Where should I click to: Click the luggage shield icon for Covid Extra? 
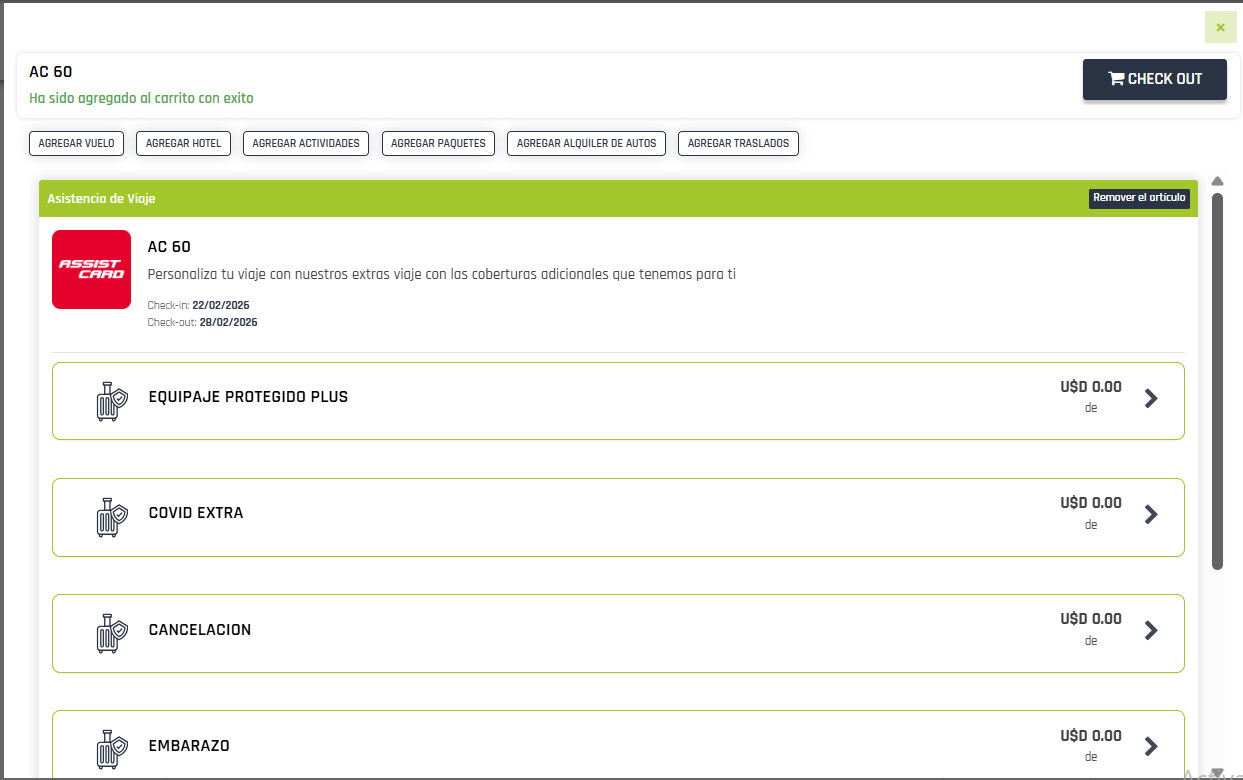[x=111, y=517]
